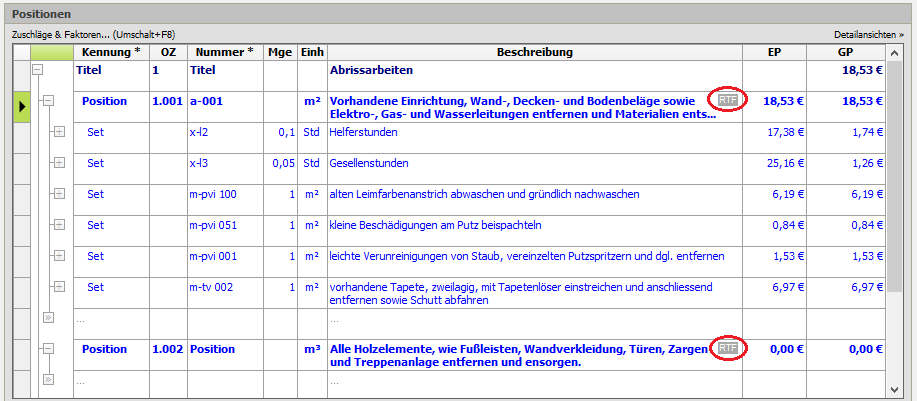Select the x-l3 number cell
This screenshot has height=401, width=917.
pos(225,169)
